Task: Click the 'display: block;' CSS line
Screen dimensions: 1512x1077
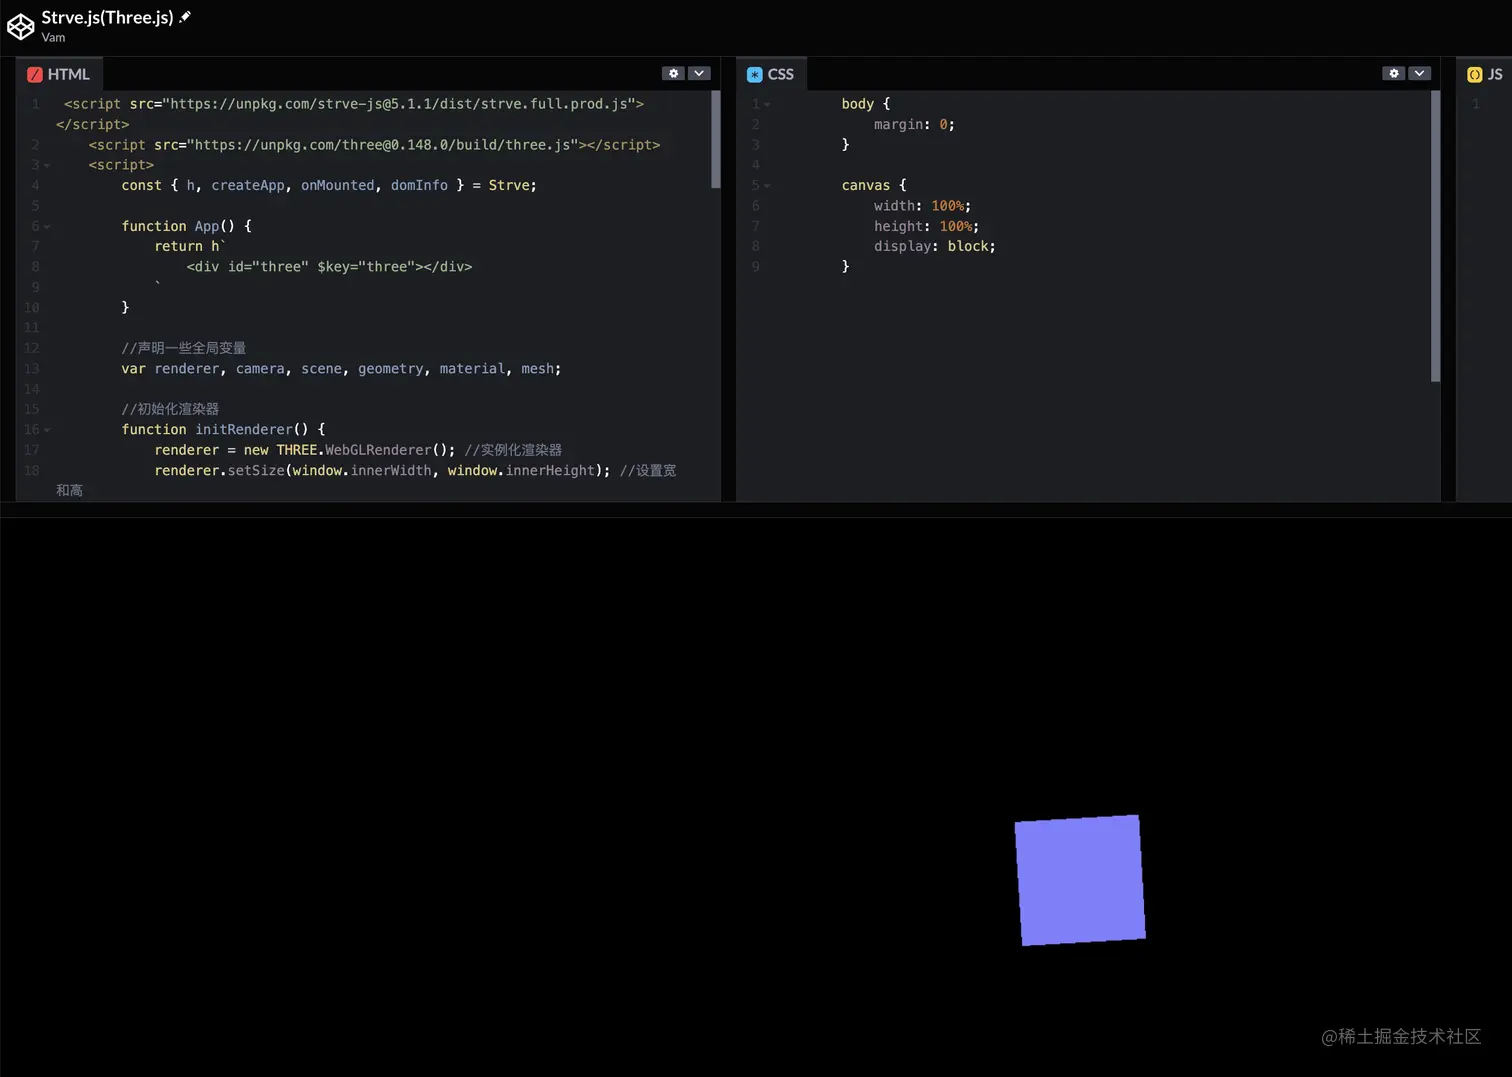Action: [934, 246]
